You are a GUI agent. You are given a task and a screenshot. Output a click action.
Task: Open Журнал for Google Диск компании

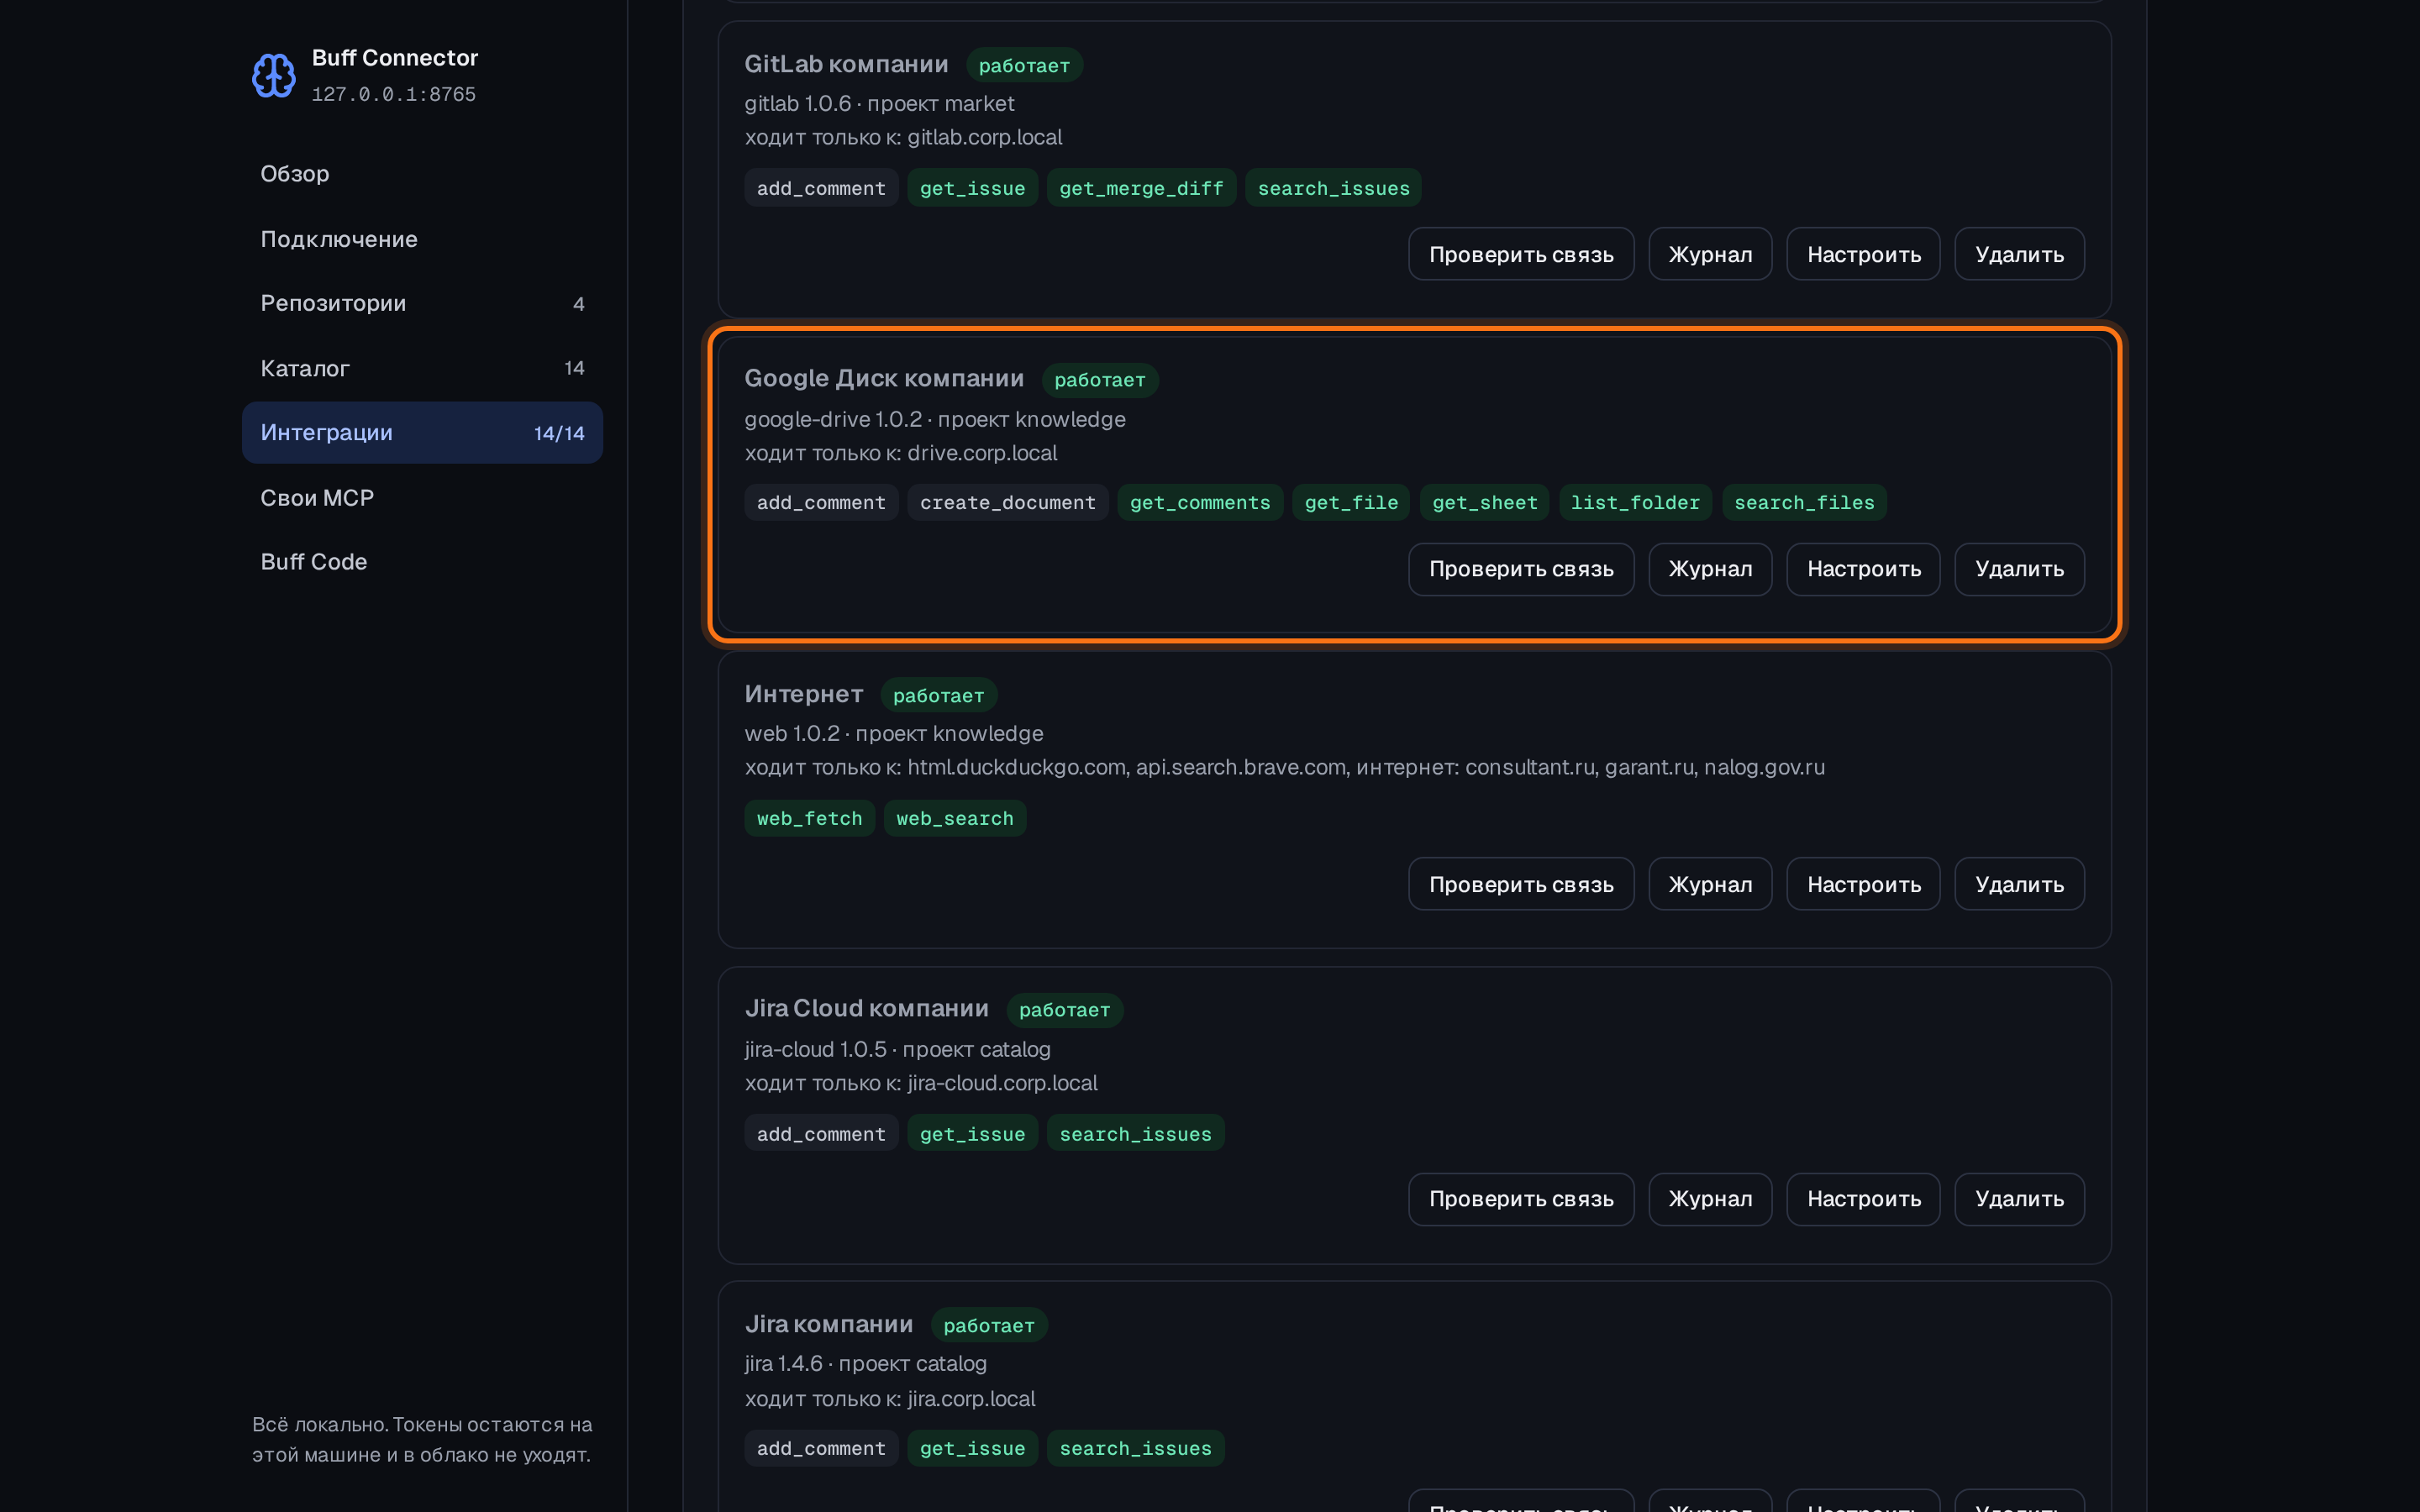coord(1710,569)
